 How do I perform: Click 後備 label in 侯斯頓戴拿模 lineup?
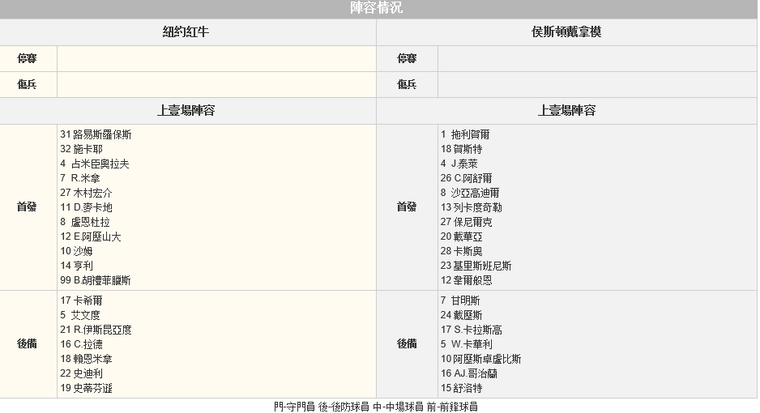pyautogui.click(x=407, y=344)
